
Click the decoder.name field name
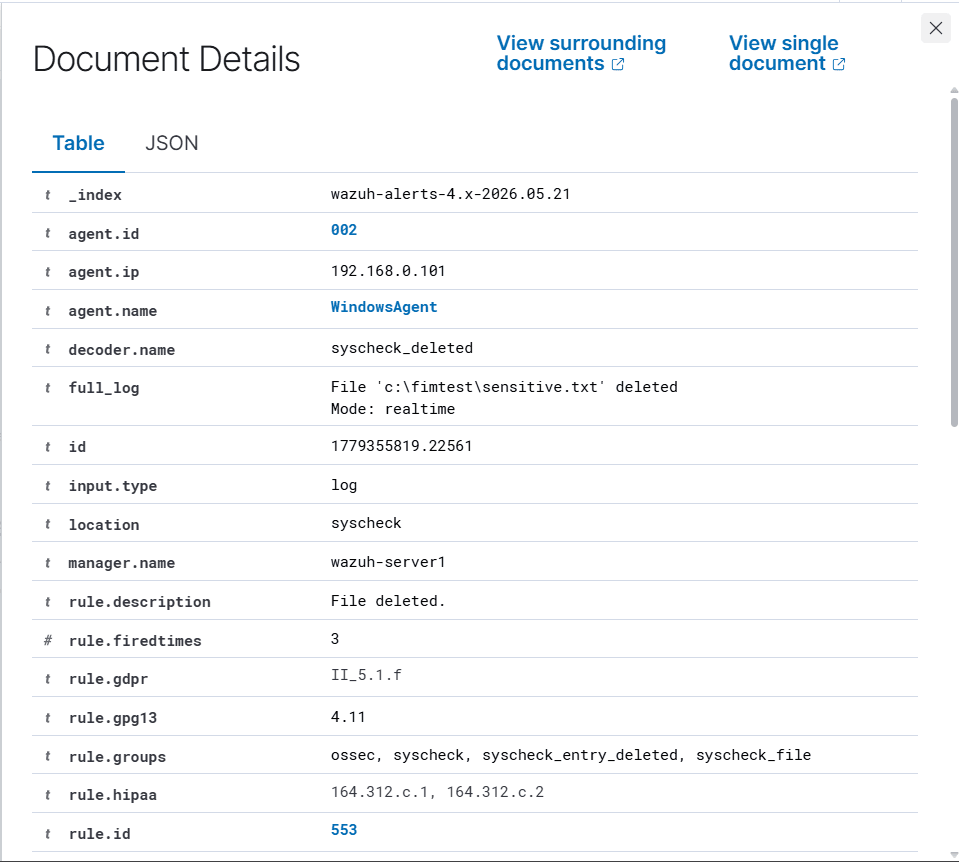(x=122, y=350)
